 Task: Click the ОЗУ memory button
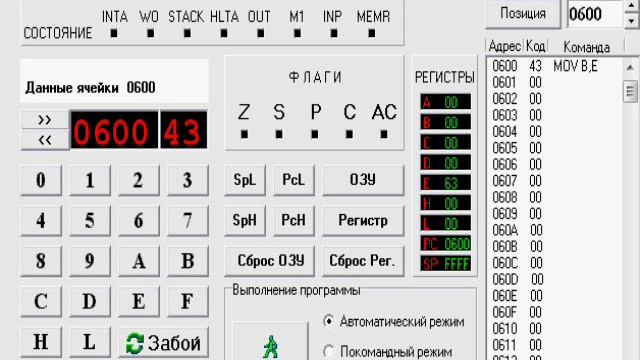click(x=363, y=180)
